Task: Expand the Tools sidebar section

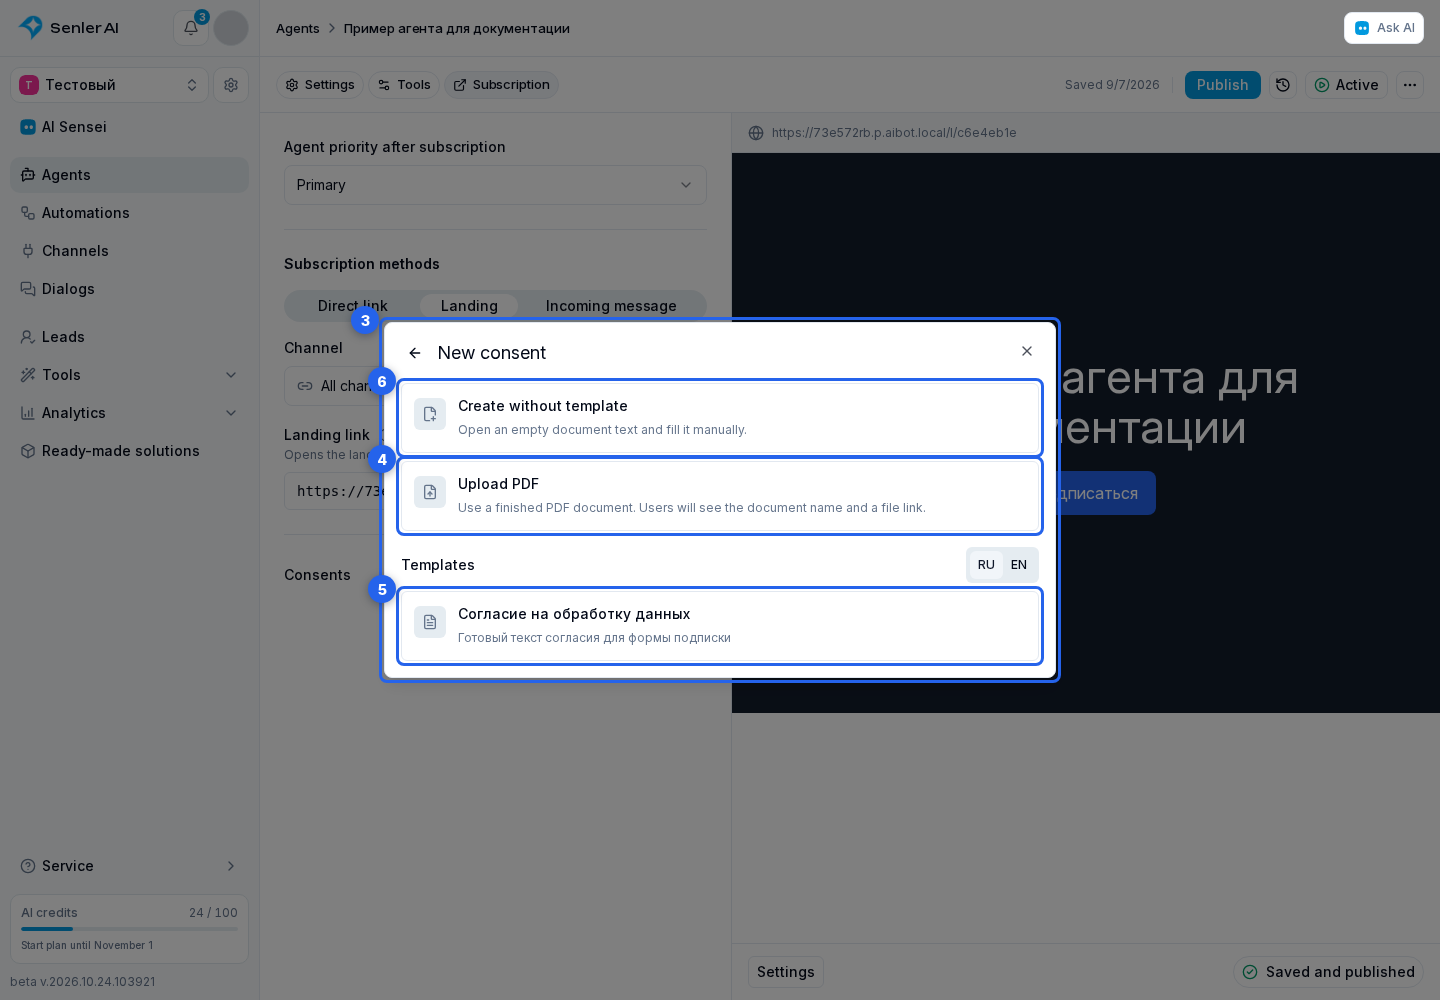Action: click(130, 375)
